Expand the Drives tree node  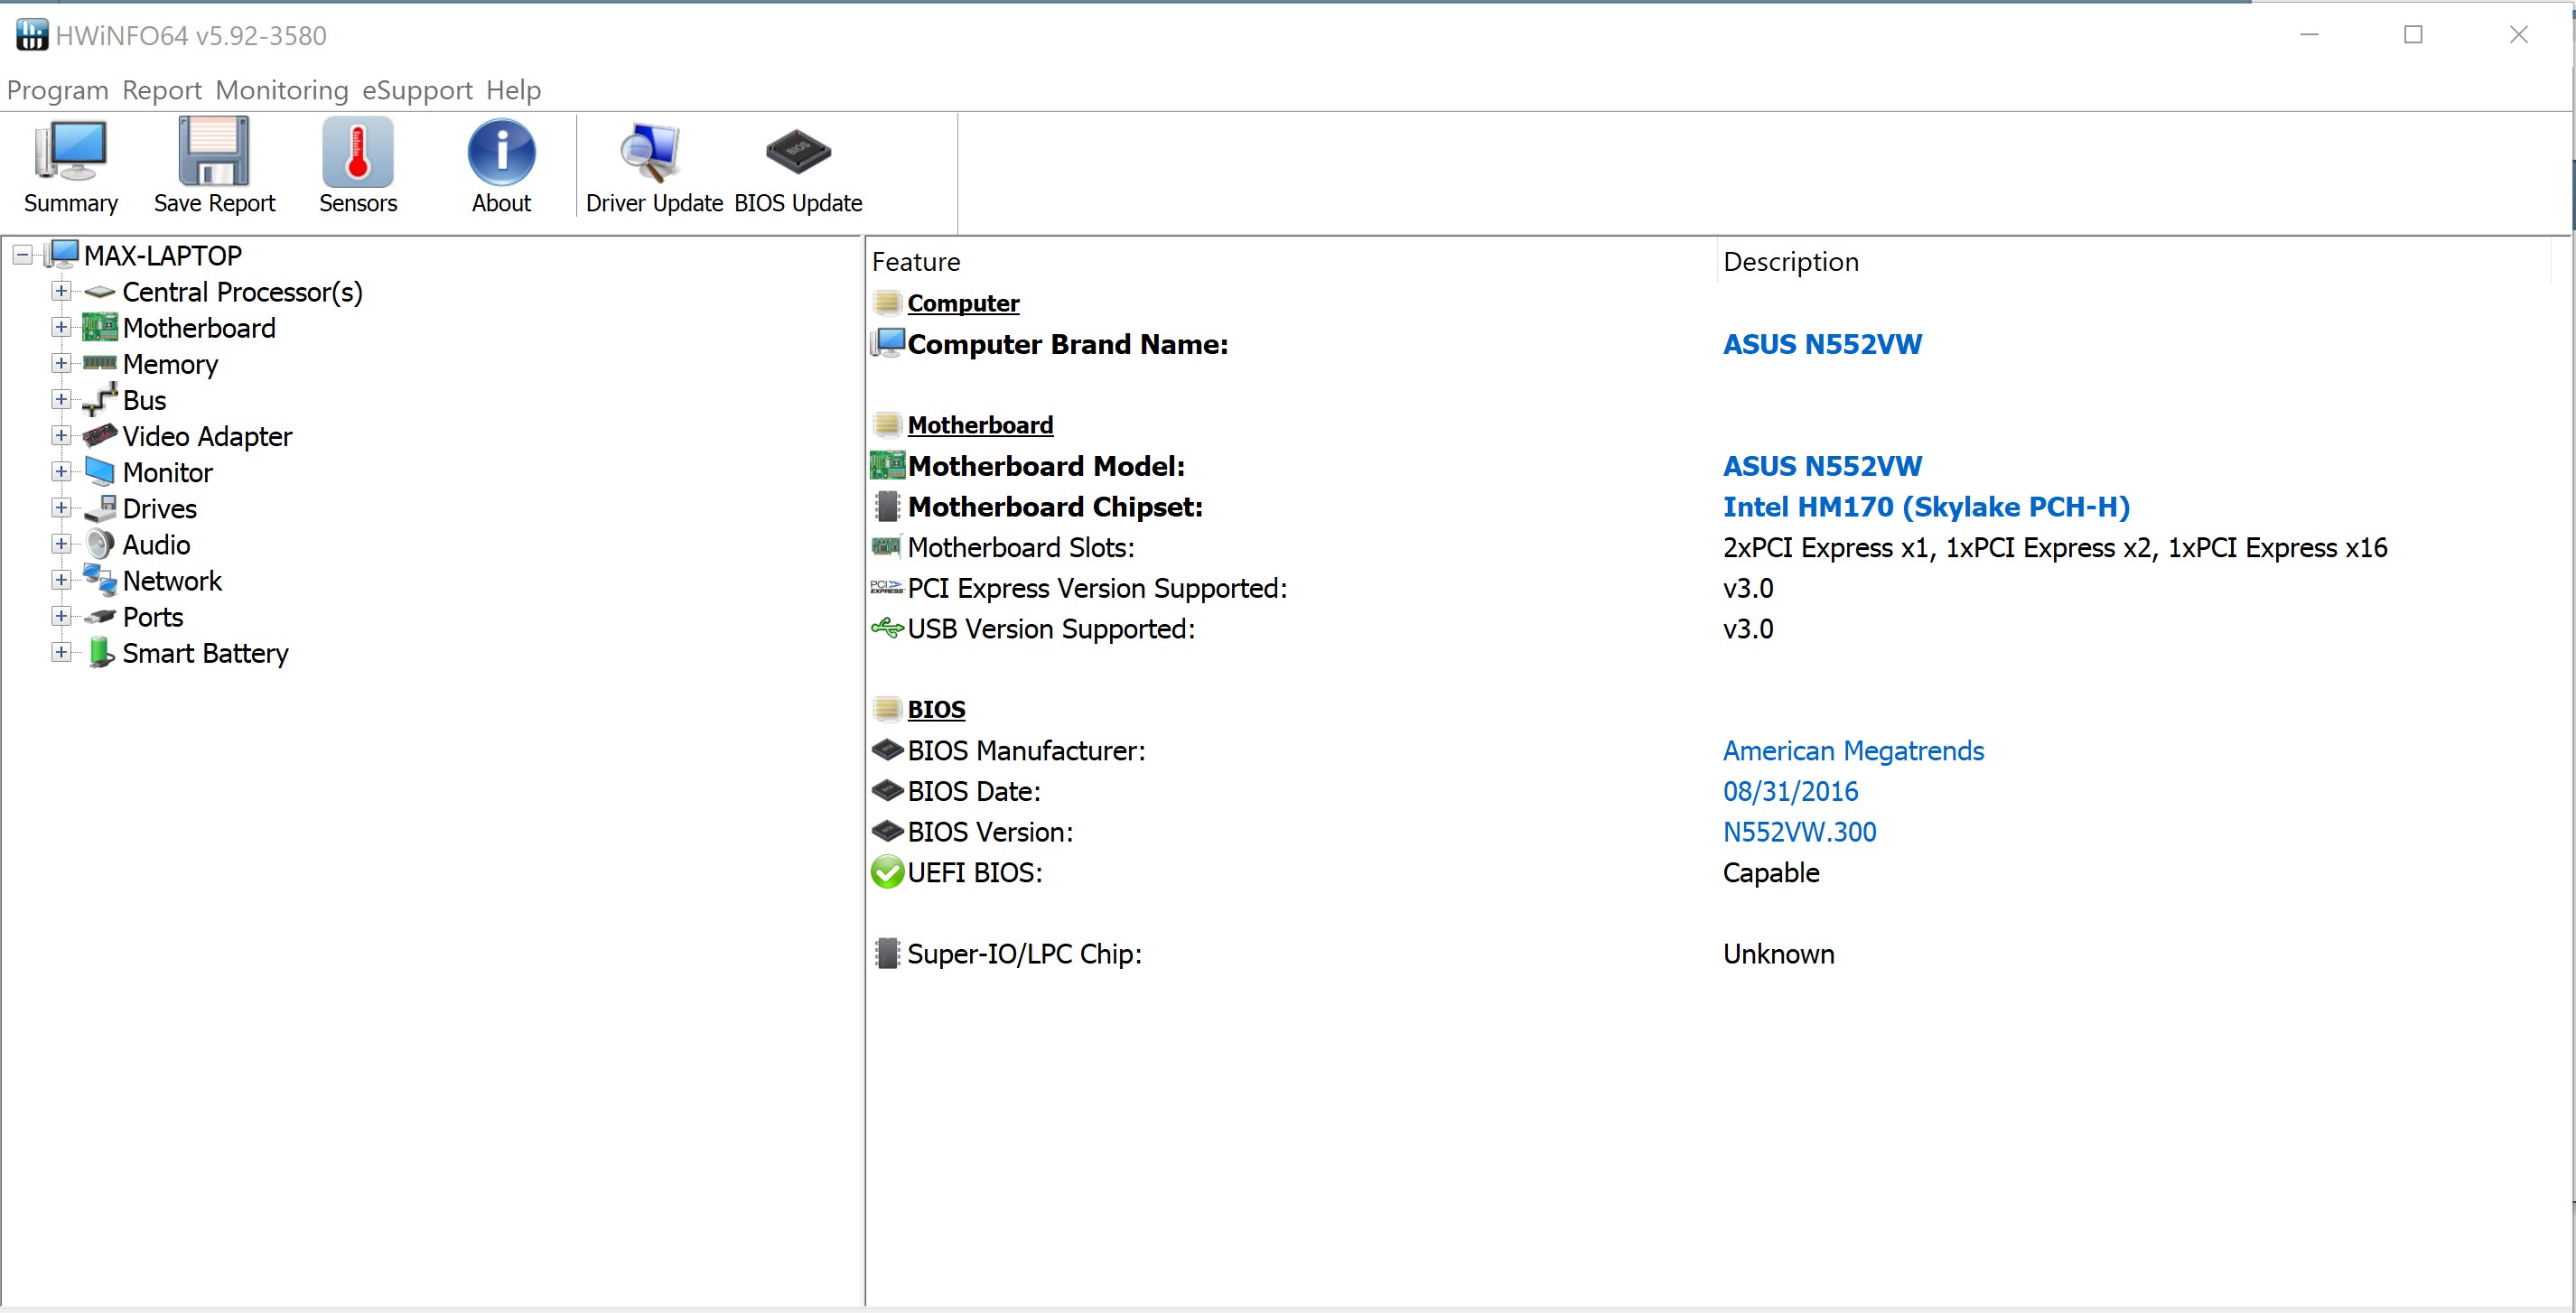point(61,507)
